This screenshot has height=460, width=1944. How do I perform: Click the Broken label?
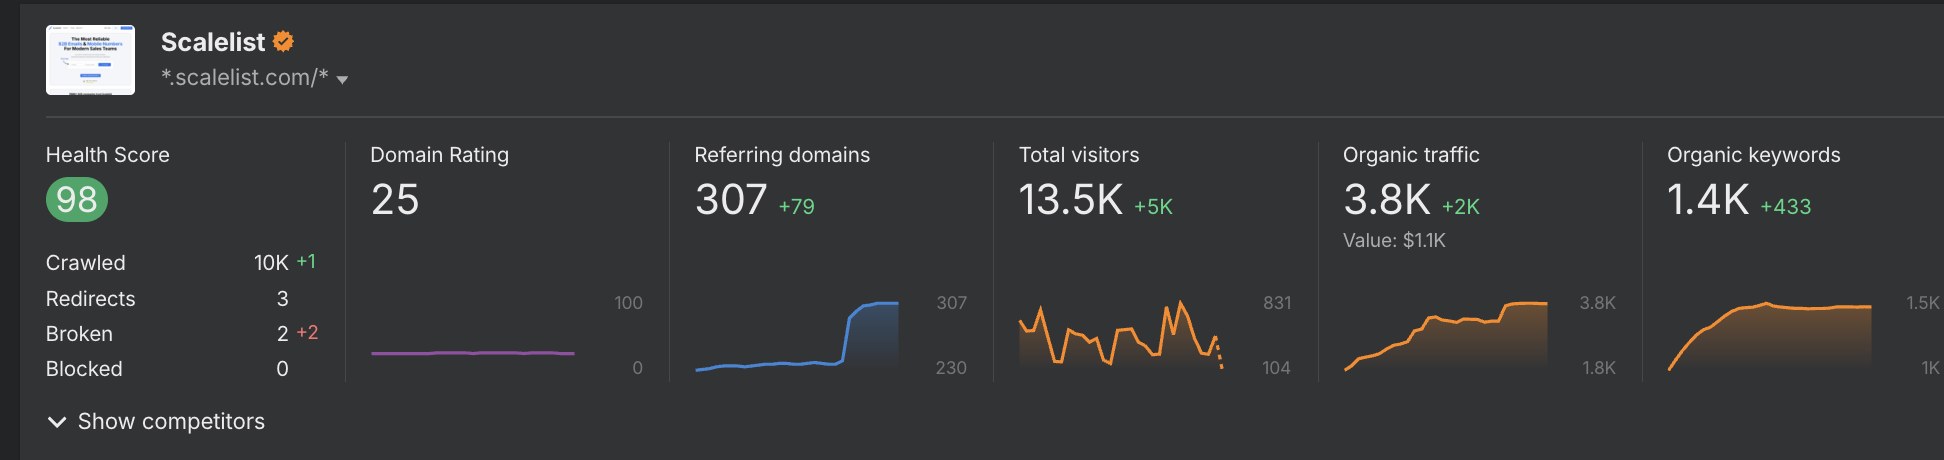coord(79,334)
